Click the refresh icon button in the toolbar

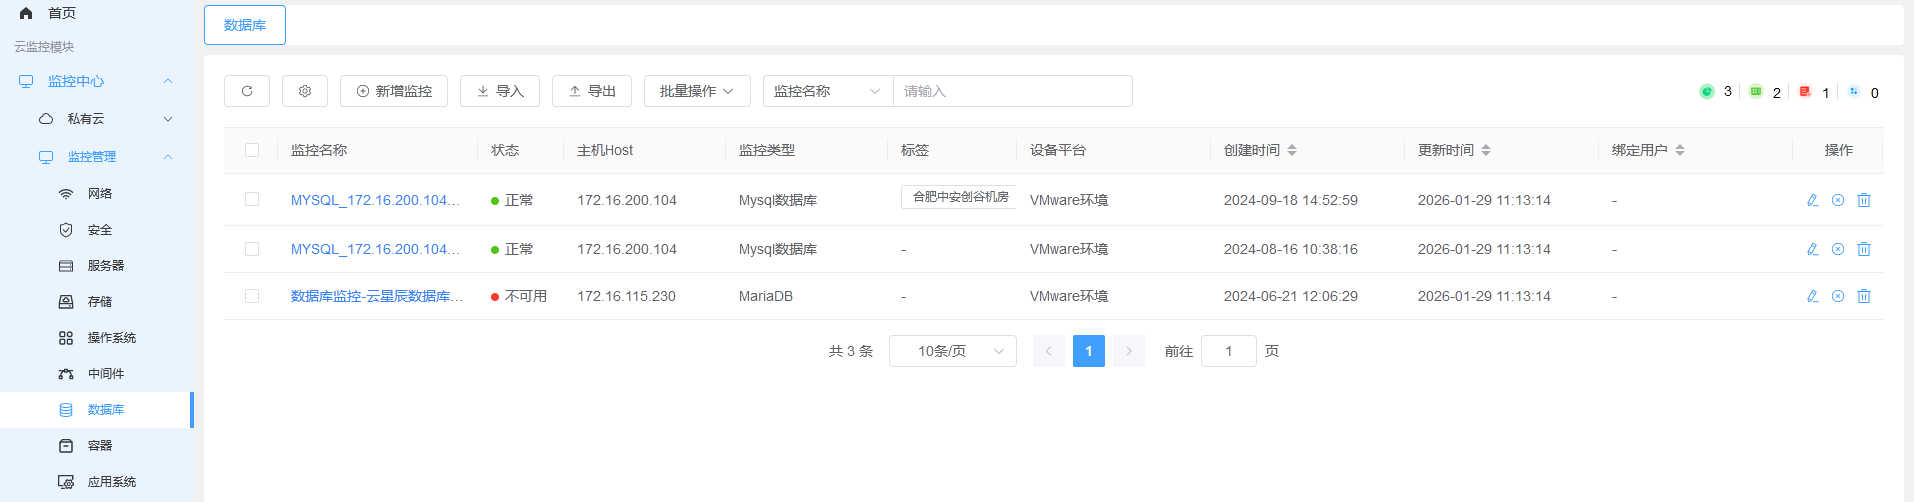[x=247, y=91]
